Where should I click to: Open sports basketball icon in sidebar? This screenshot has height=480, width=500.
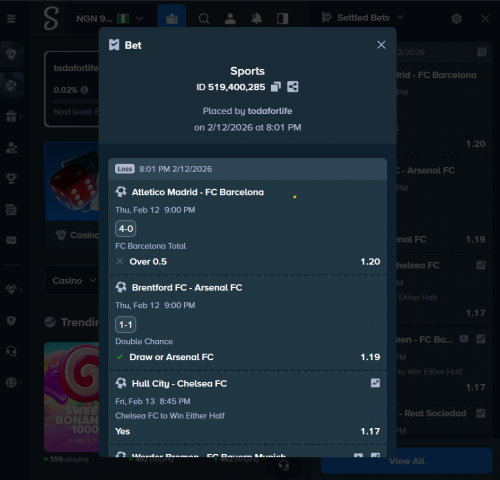12,85
